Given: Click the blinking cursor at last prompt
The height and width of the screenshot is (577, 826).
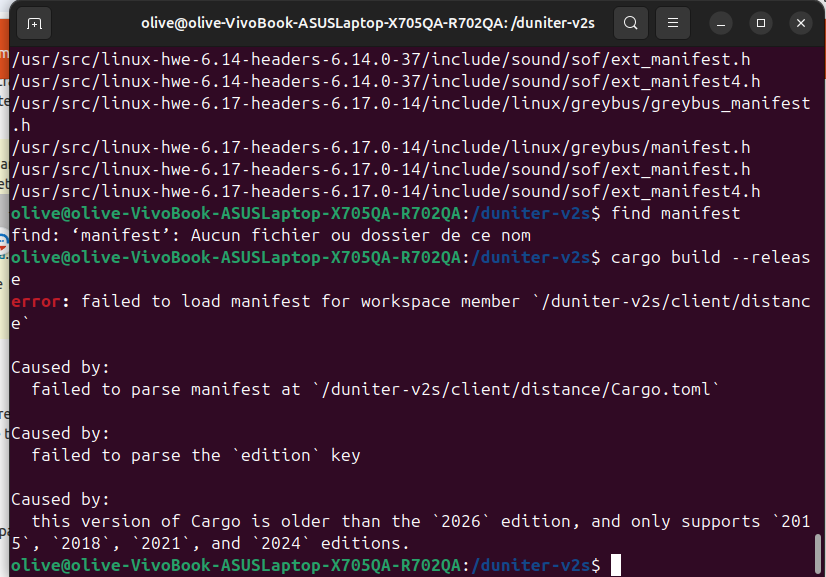Looking at the screenshot, I should [x=616, y=566].
